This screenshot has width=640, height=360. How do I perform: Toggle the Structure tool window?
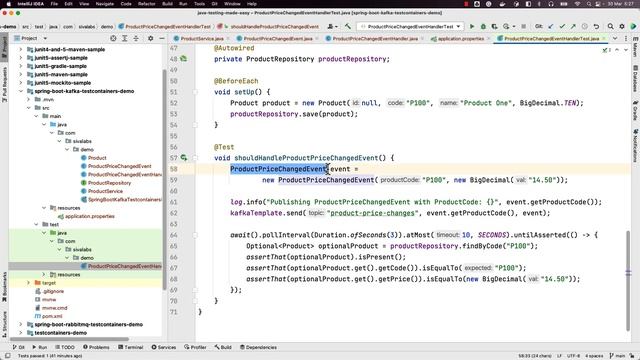pos(4,324)
